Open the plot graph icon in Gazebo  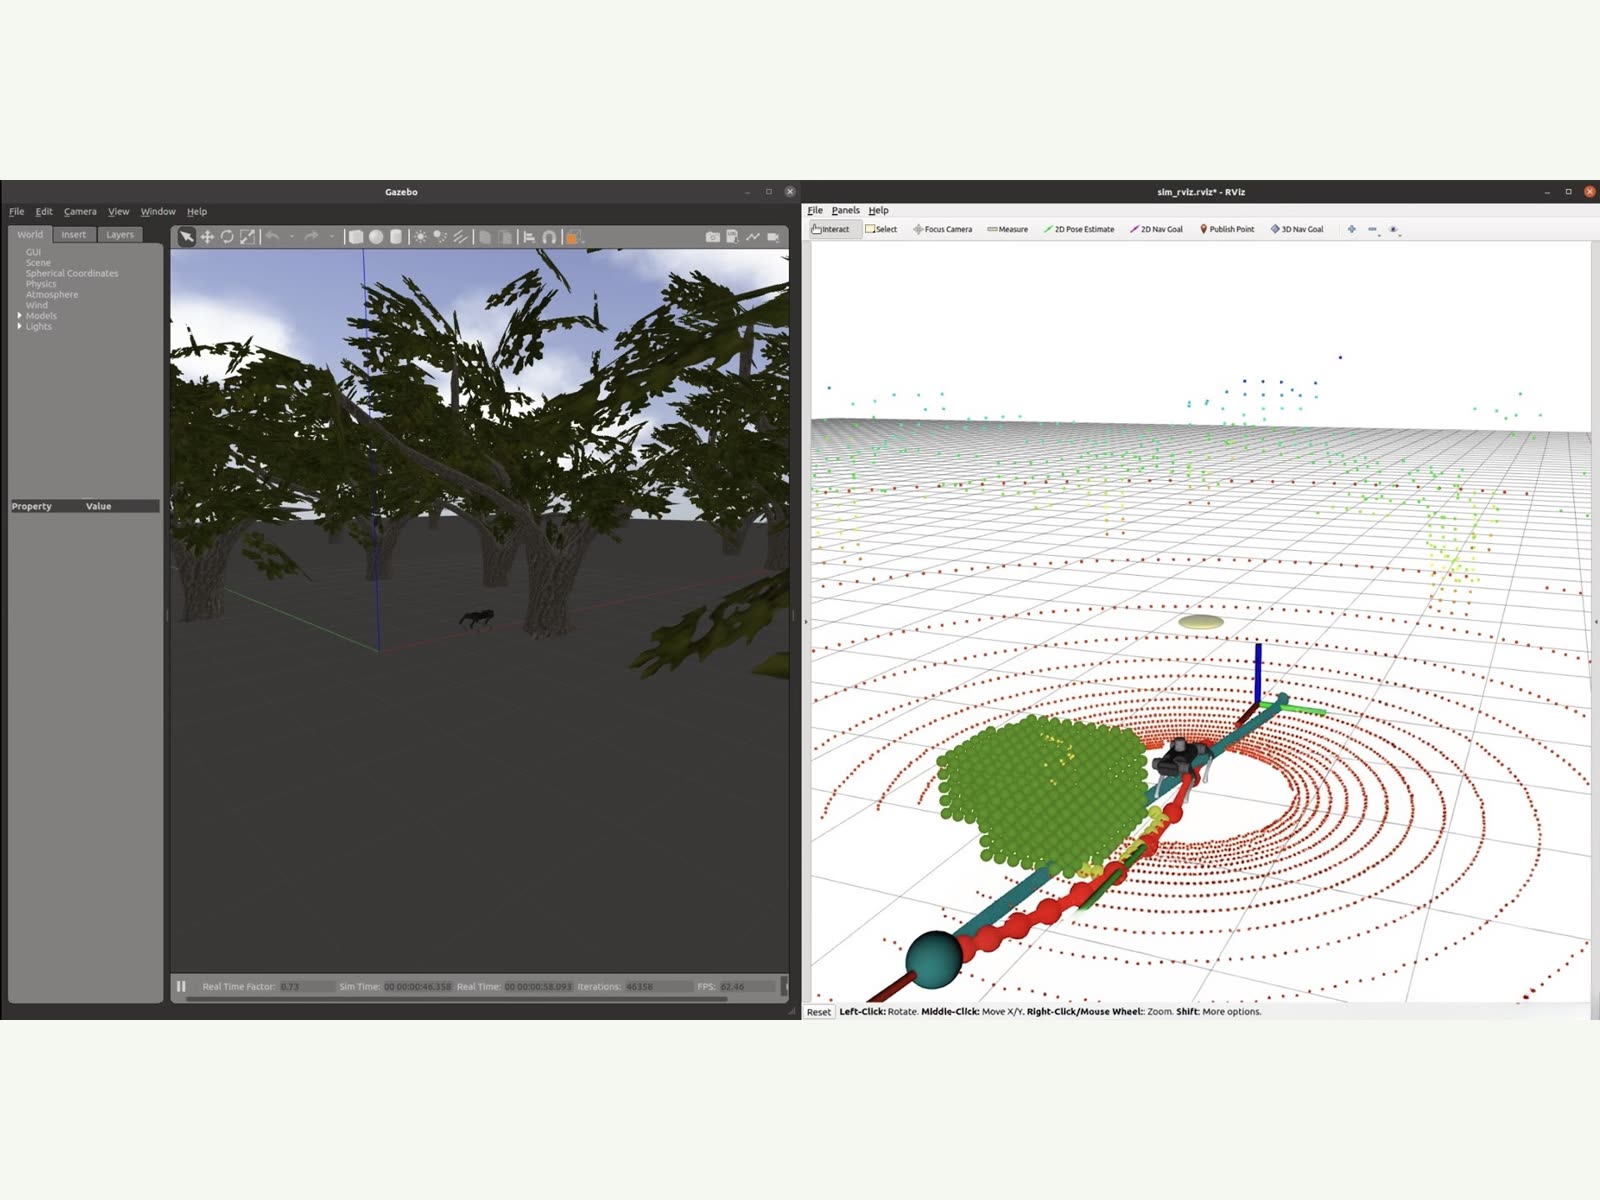point(752,237)
